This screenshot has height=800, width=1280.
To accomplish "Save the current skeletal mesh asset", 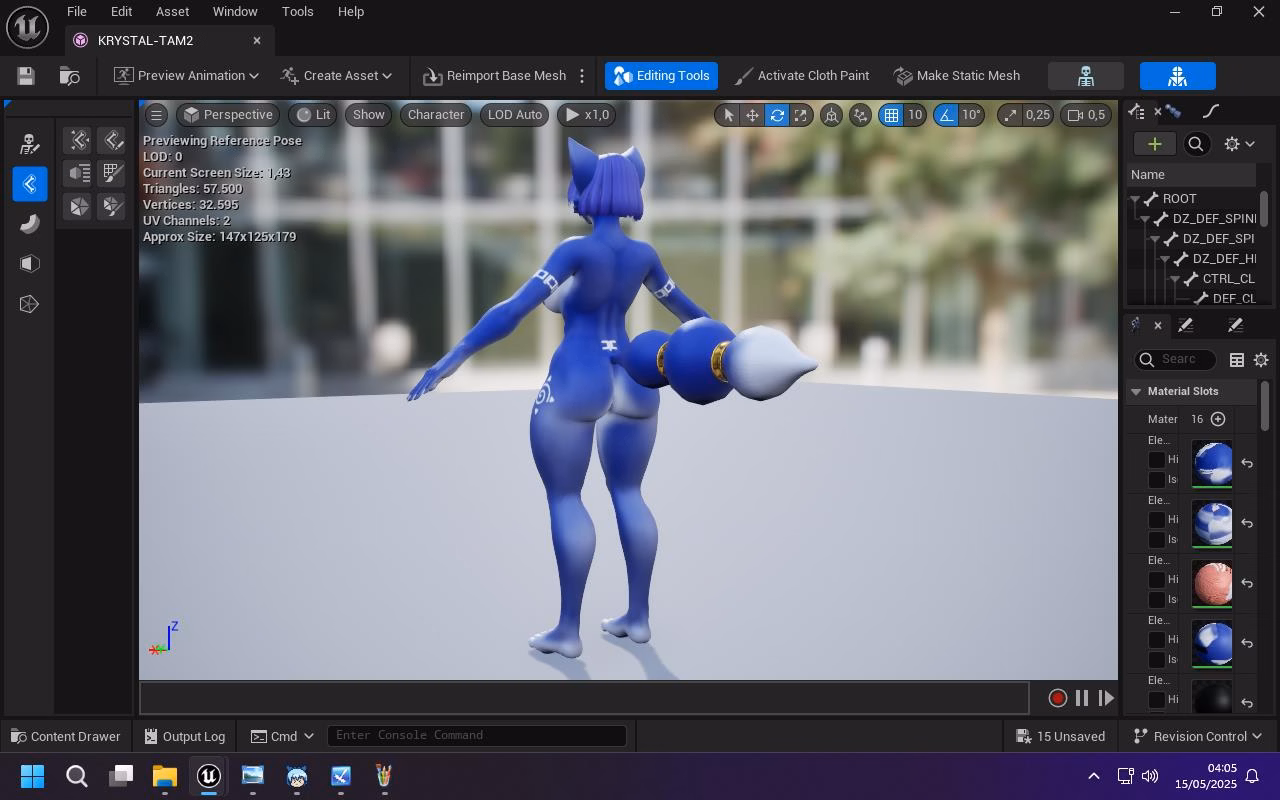I will point(26,76).
